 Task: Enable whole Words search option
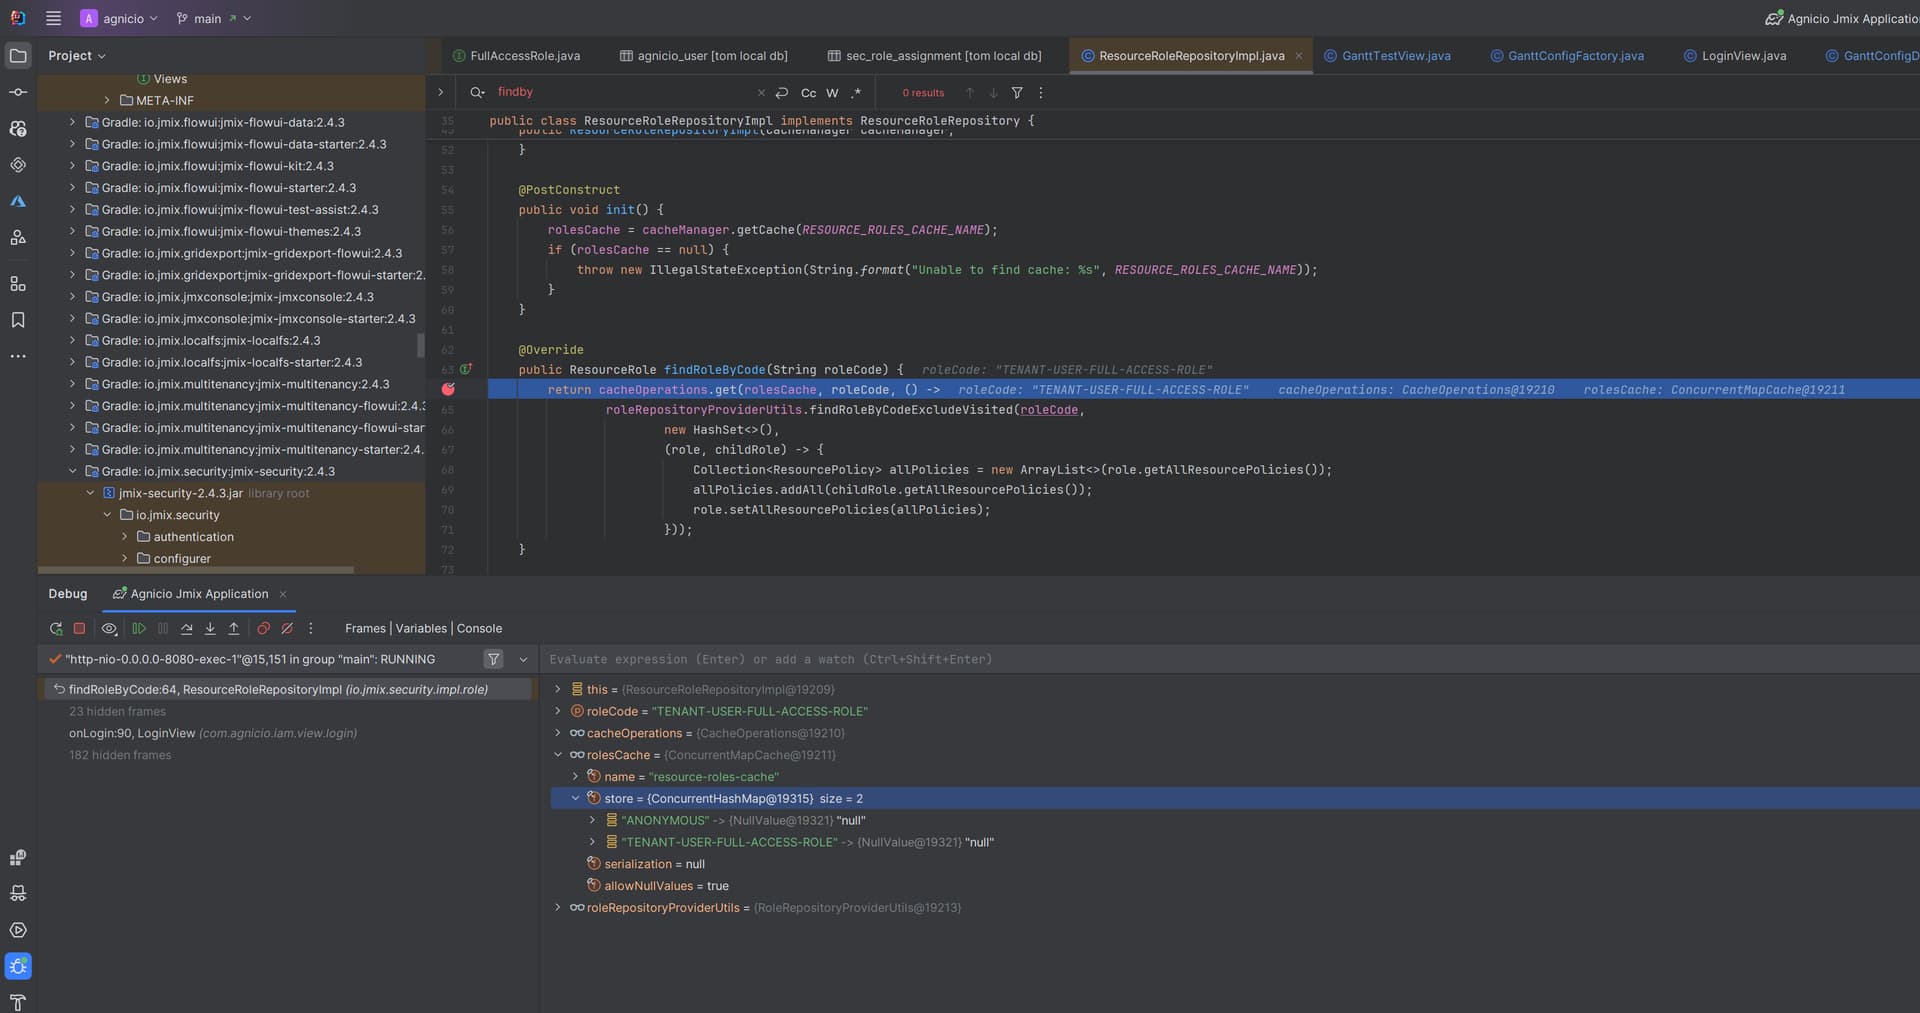pos(832,93)
